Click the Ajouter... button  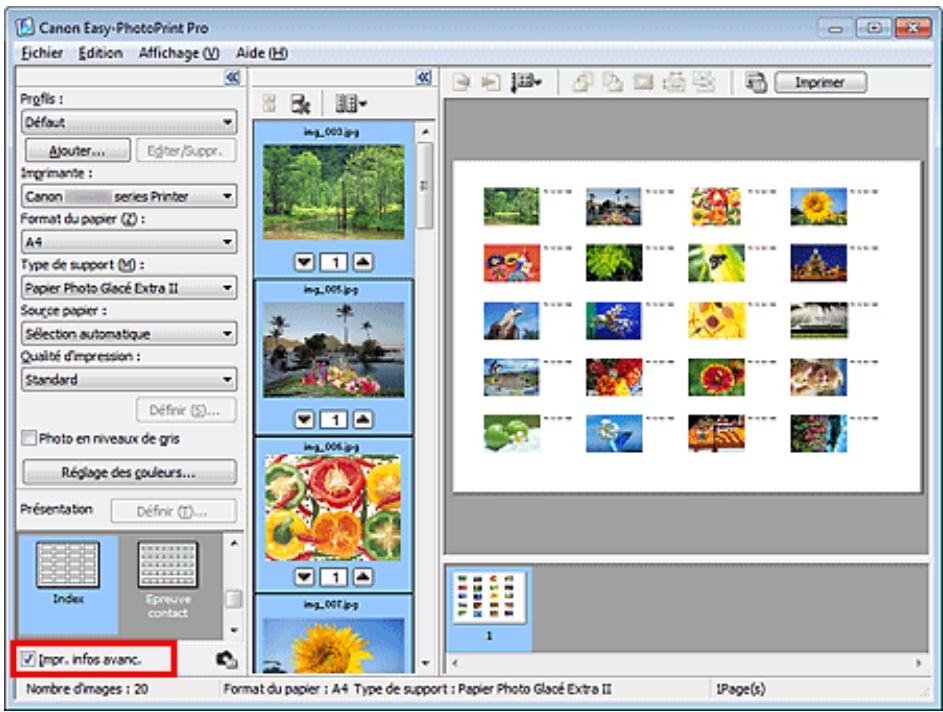(x=78, y=150)
